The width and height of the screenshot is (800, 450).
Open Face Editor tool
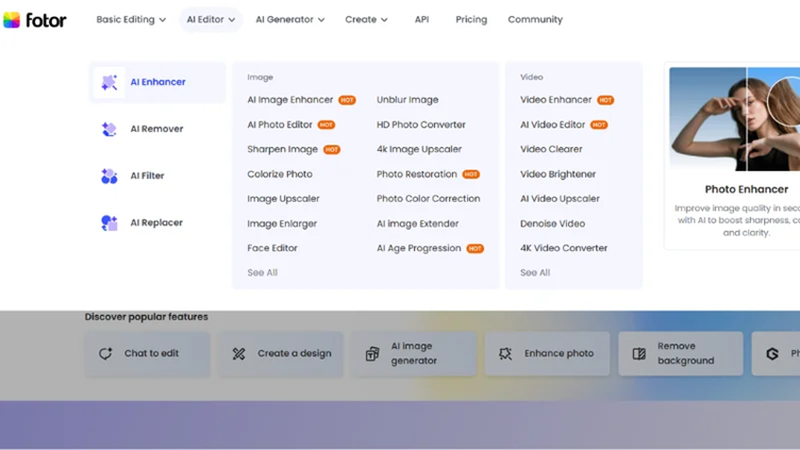coord(272,248)
